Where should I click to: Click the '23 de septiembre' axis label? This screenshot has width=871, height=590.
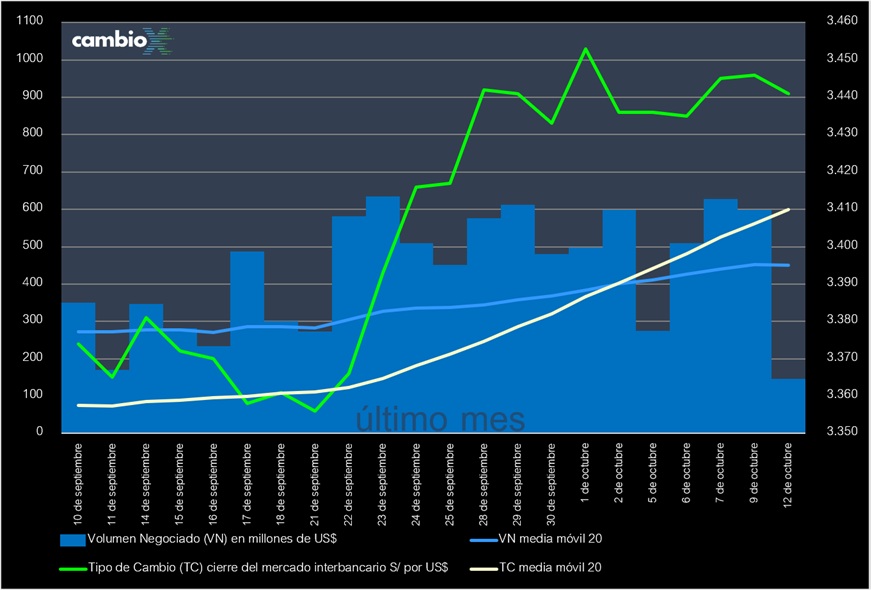[382, 484]
